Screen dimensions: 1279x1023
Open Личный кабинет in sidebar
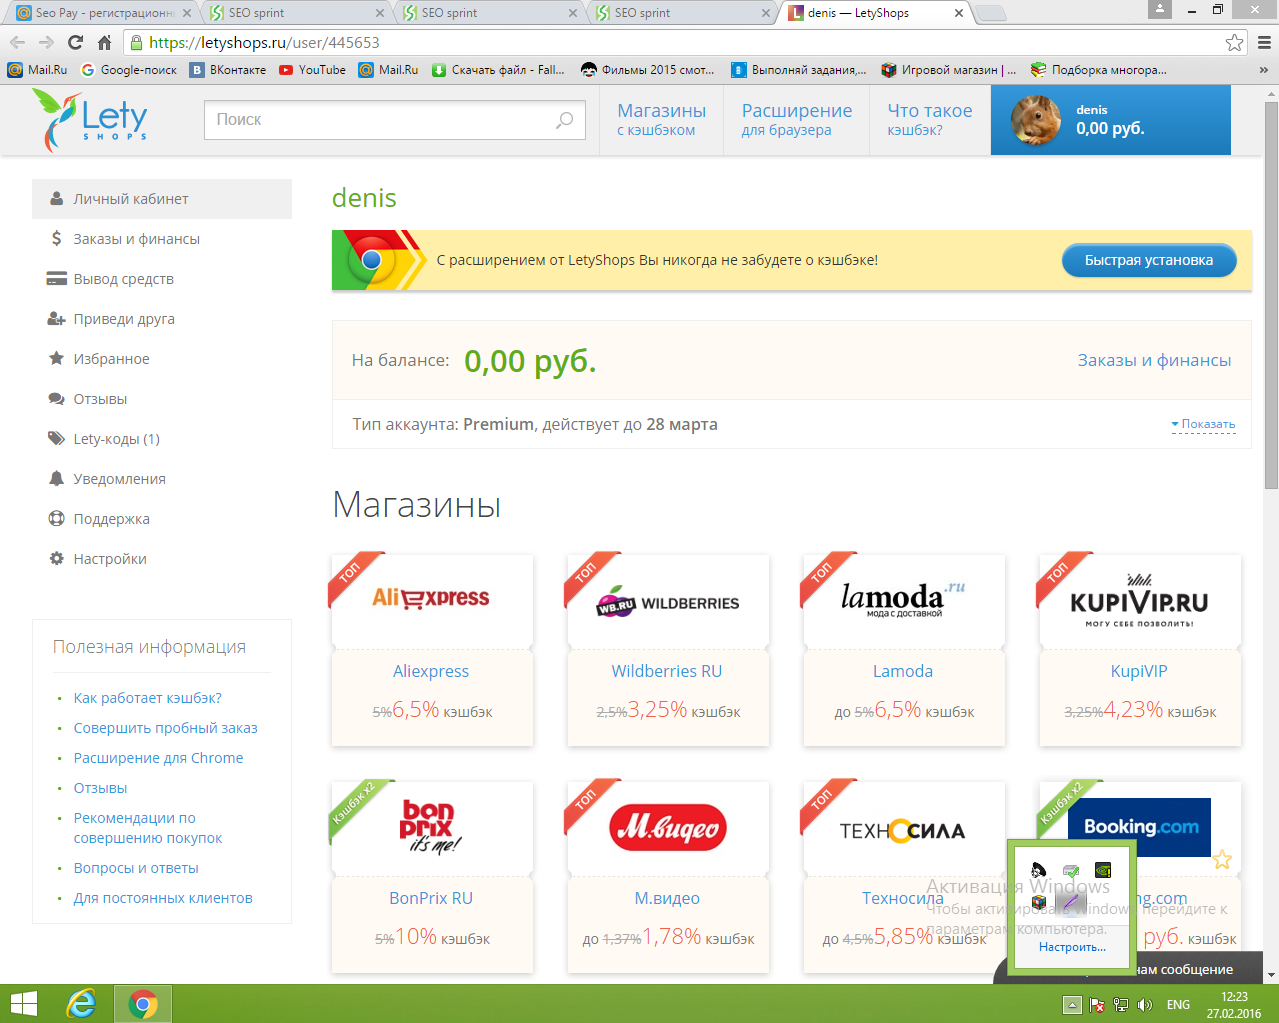(162, 199)
